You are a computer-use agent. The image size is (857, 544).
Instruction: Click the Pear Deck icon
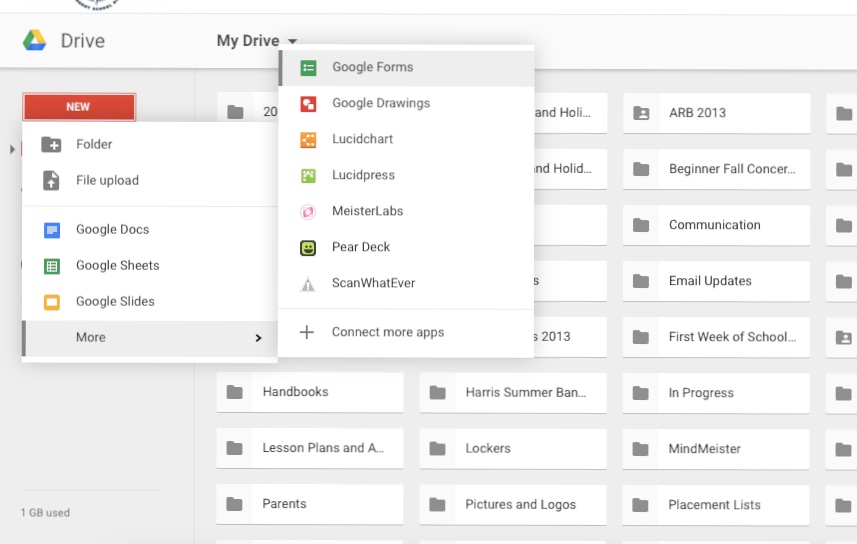(308, 248)
